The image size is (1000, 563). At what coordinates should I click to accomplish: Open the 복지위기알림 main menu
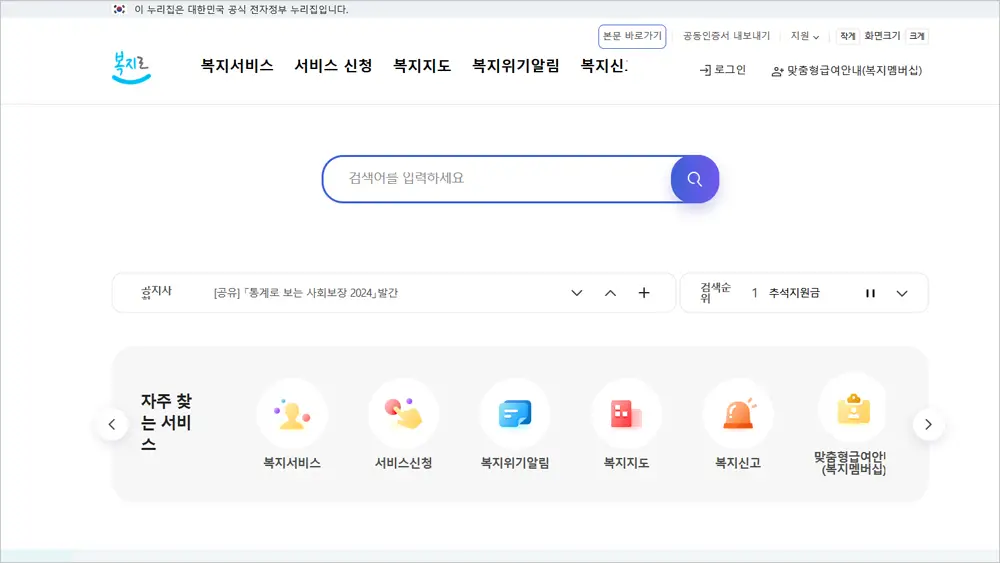[x=515, y=66]
